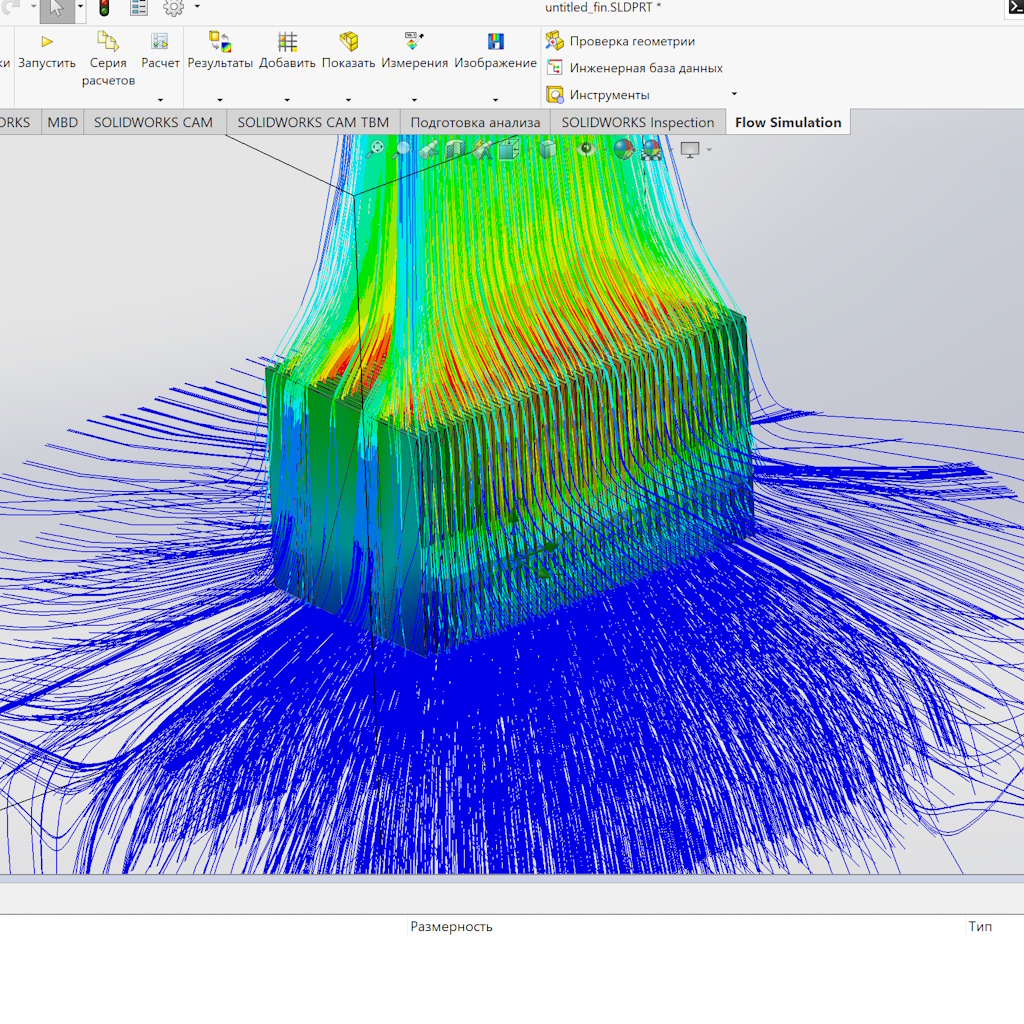
Task: Open Инженерная база данных
Action: tap(645, 68)
